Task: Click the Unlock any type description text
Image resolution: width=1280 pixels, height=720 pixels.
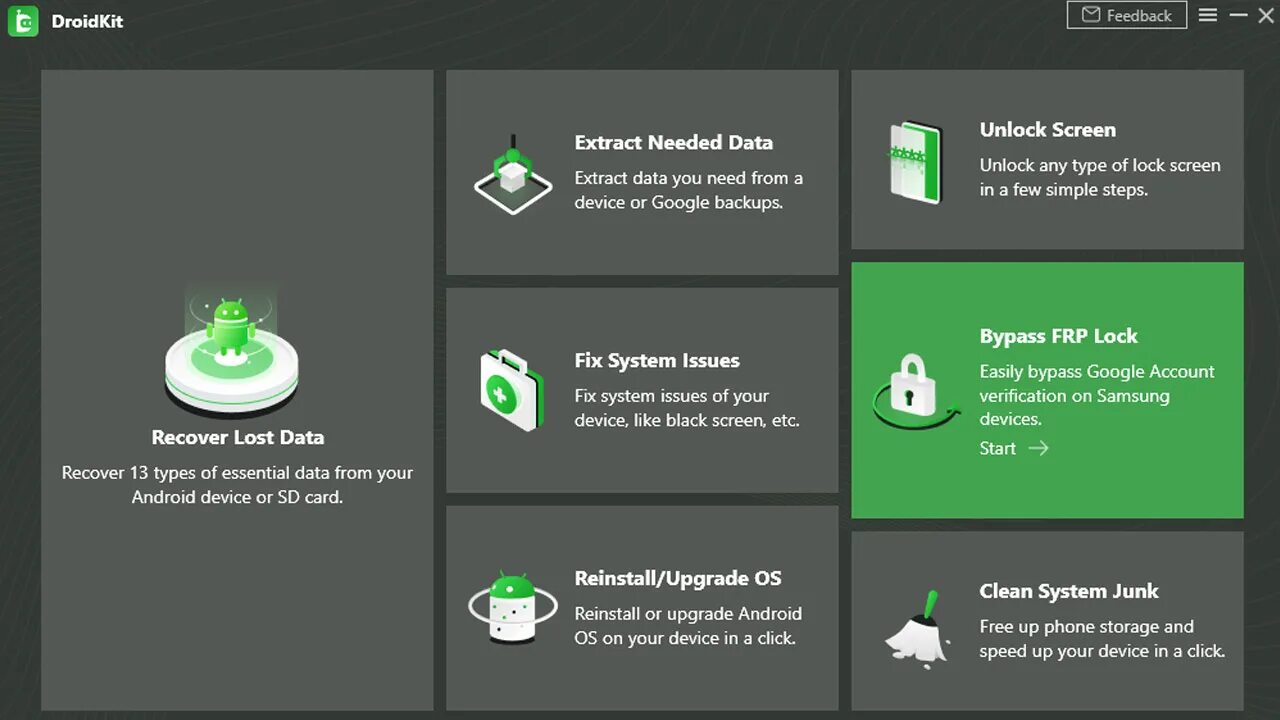Action: [1100, 177]
